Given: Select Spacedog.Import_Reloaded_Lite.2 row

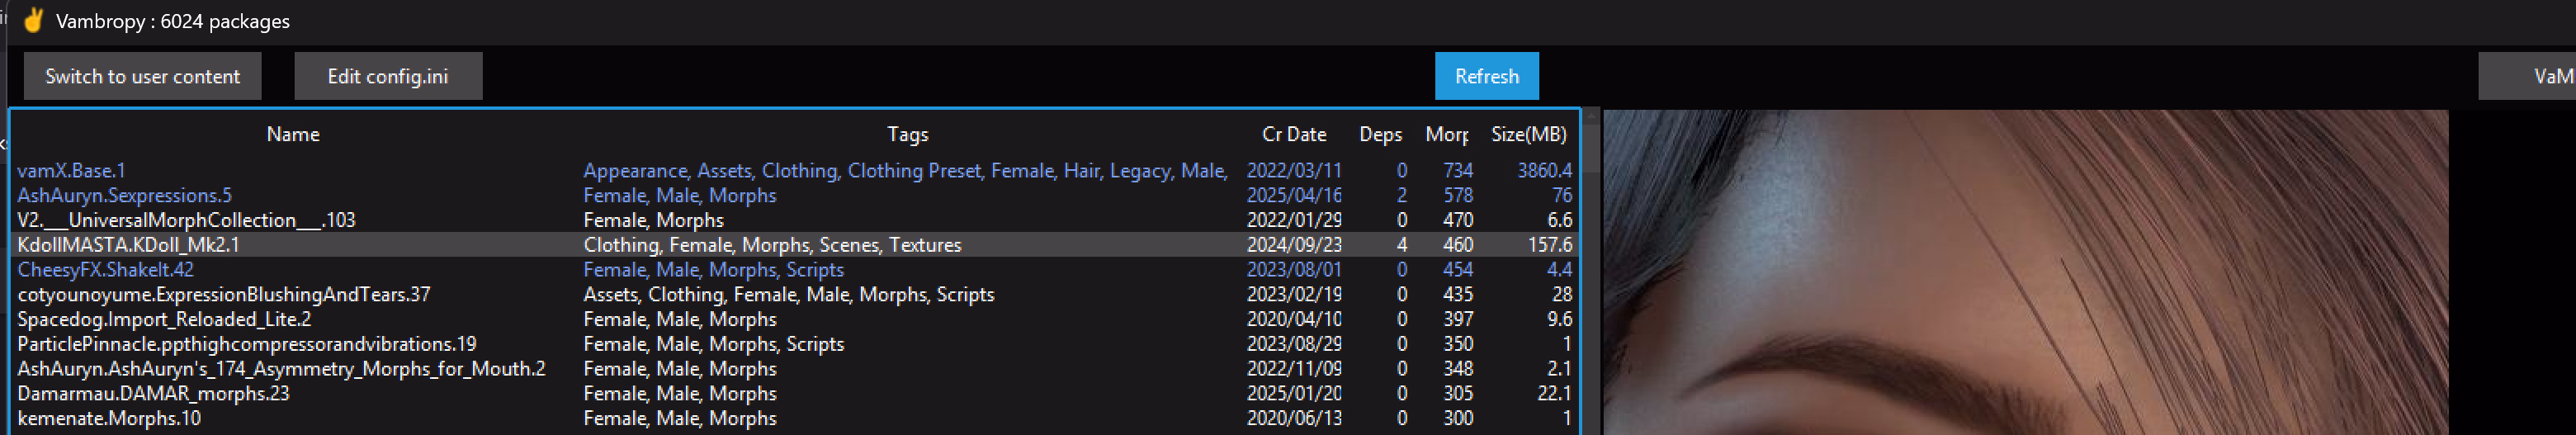Looking at the screenshot, I should [x=795, y=319].
